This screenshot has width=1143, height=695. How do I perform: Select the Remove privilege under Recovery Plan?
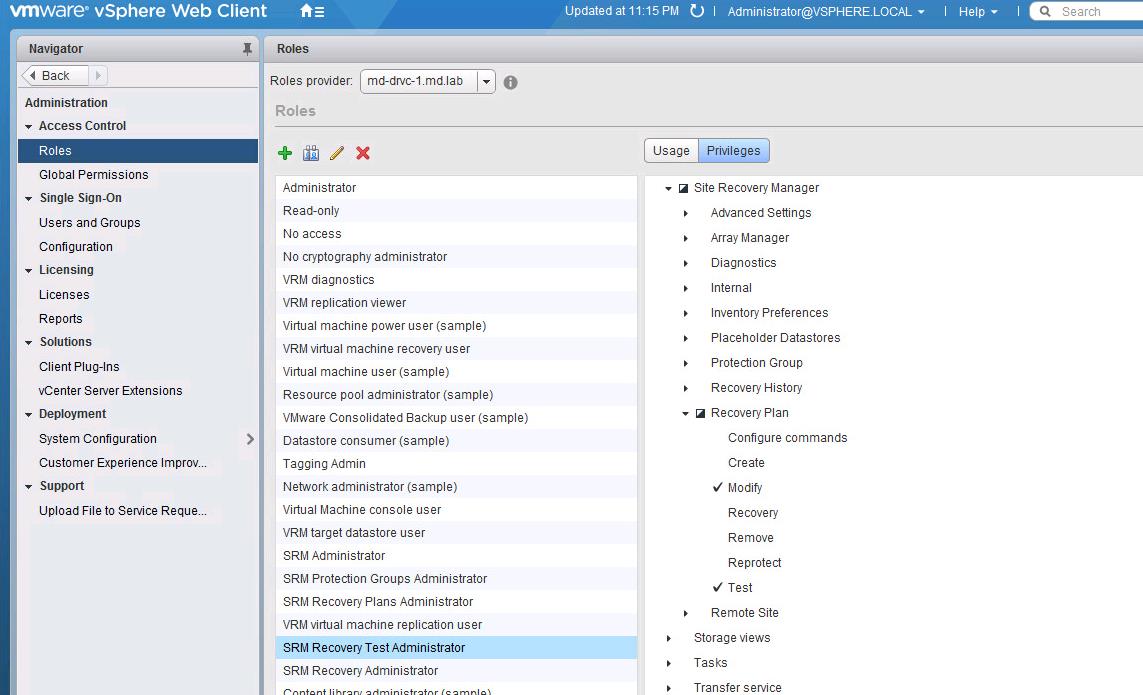(x=751, y=537)
